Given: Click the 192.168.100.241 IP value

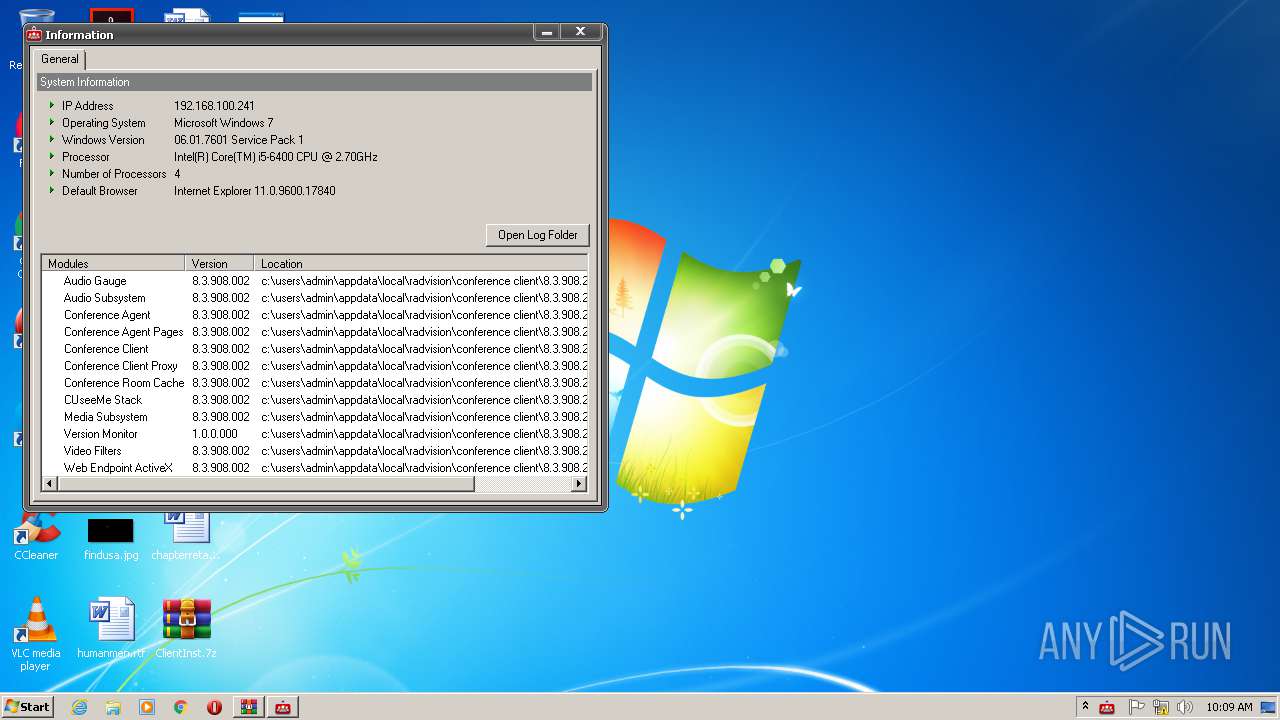Looking at the screenshot, I should point(214,106).
